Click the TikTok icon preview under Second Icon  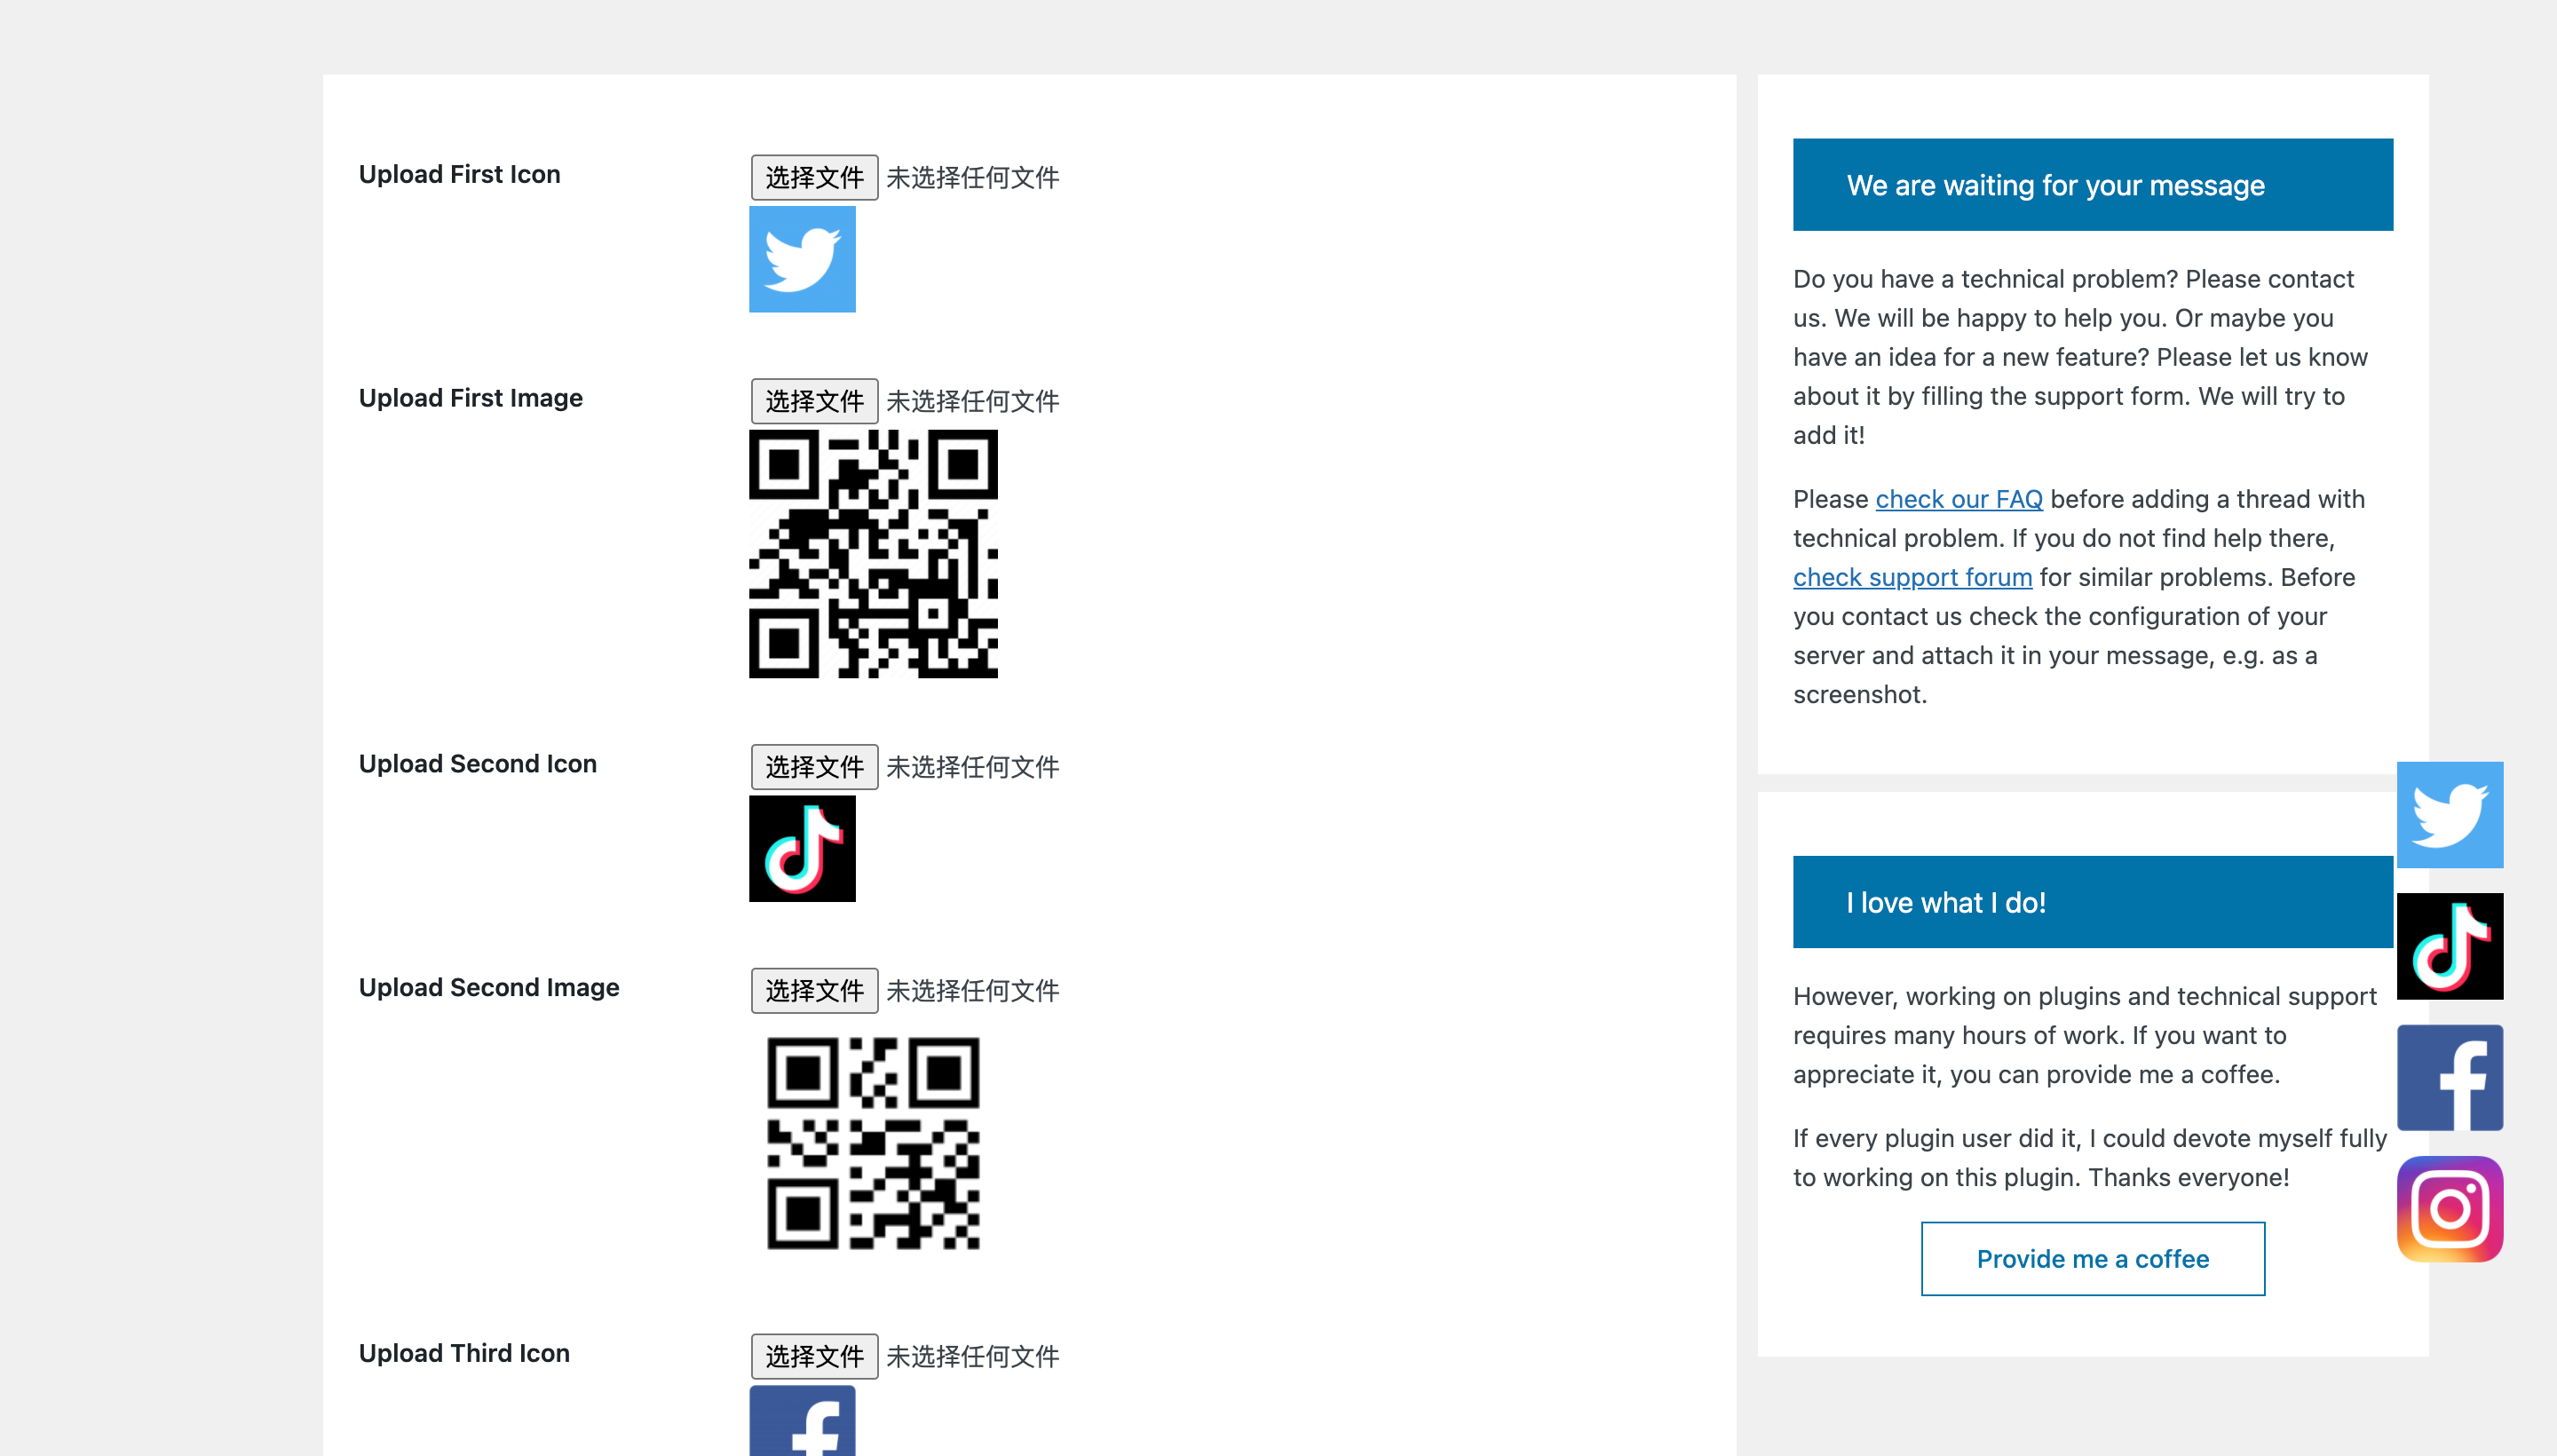pos(802,849)
